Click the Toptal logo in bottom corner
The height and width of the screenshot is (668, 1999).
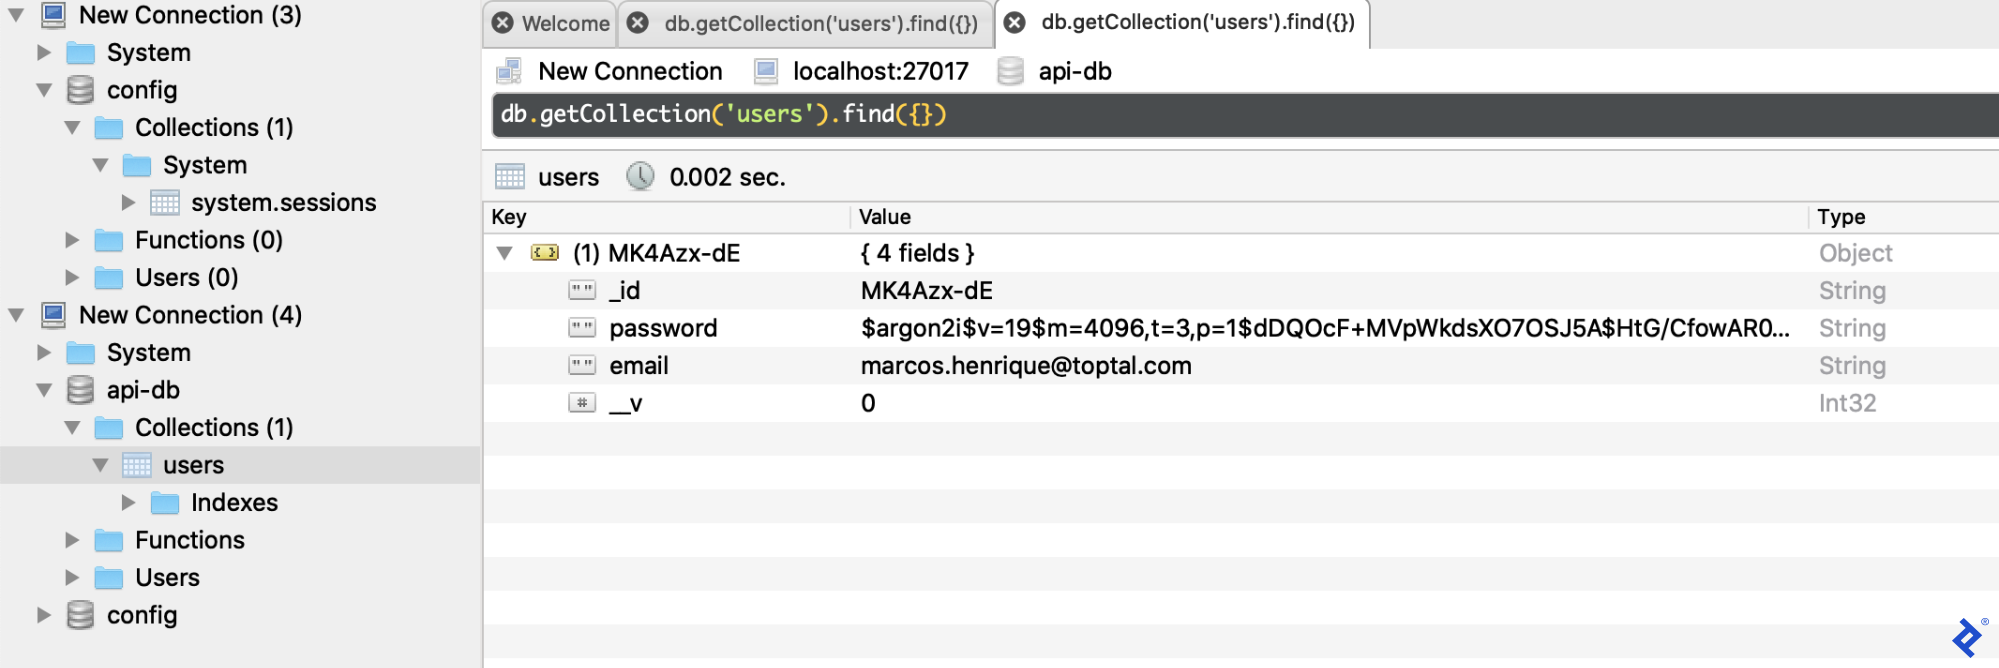[x=1969, y=637]
